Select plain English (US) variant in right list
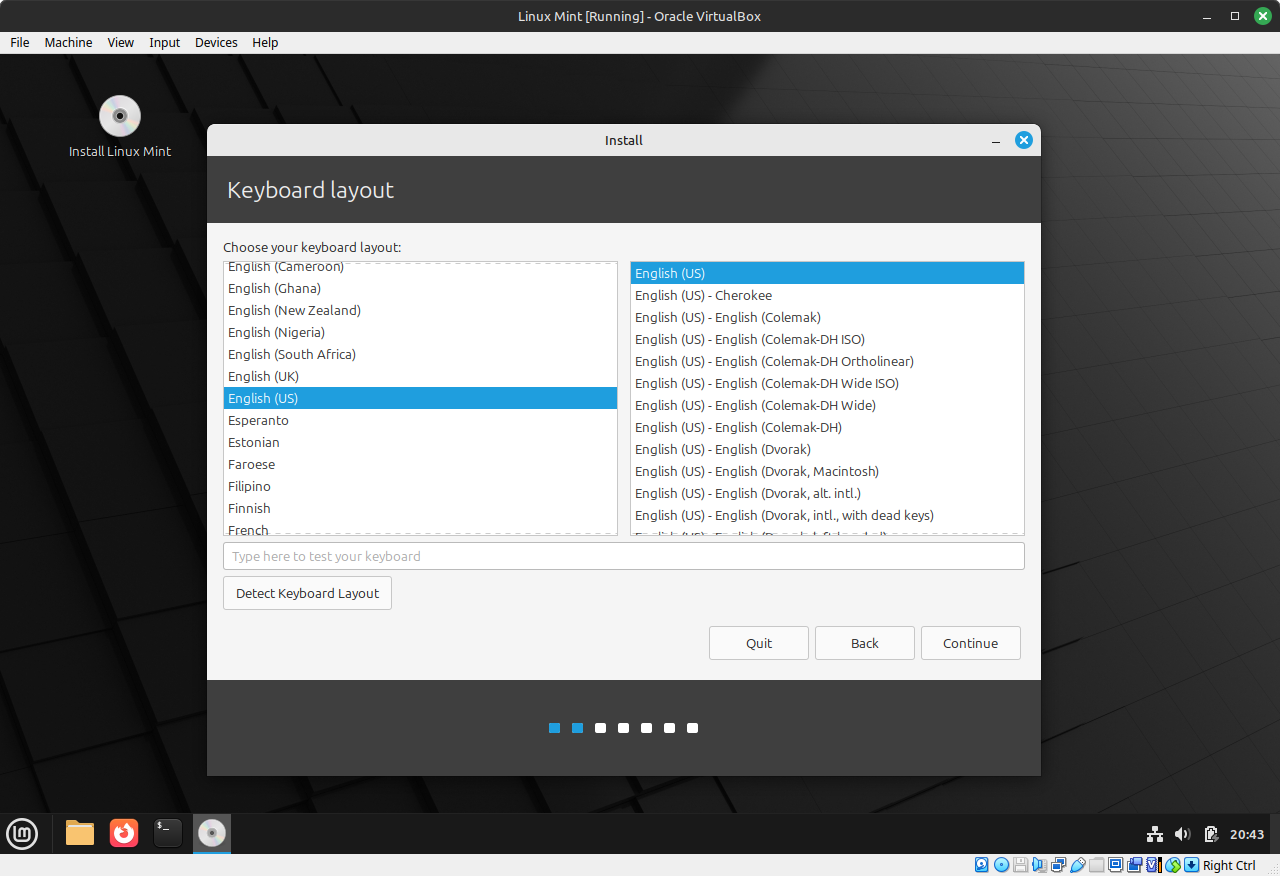Viewport: 1280px width, 876px height. pos(827,273)
